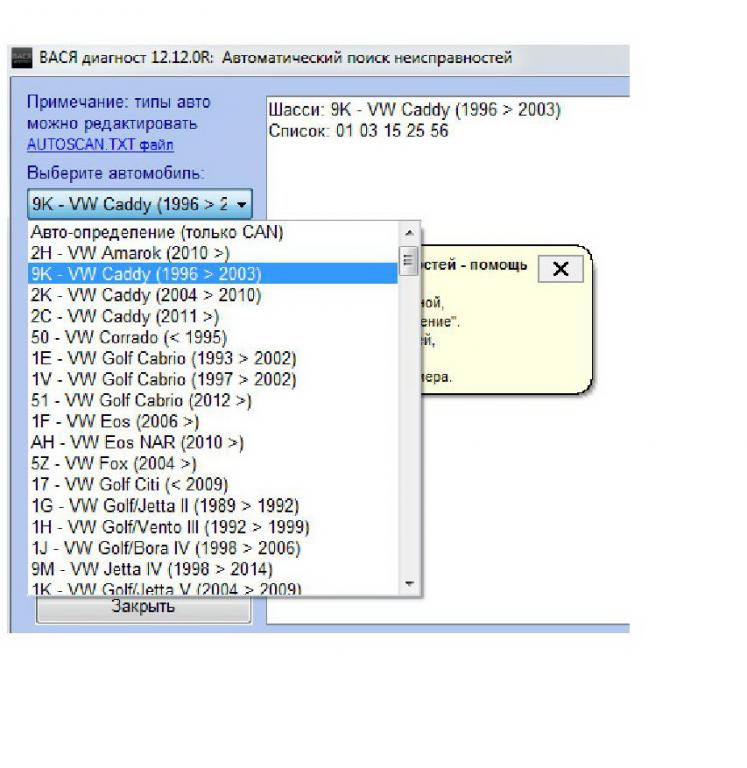Choose 9M - VW Jetta IV (1998 > 2014)
This screenshot has height=768, width=747.
(x=213, y=570)
